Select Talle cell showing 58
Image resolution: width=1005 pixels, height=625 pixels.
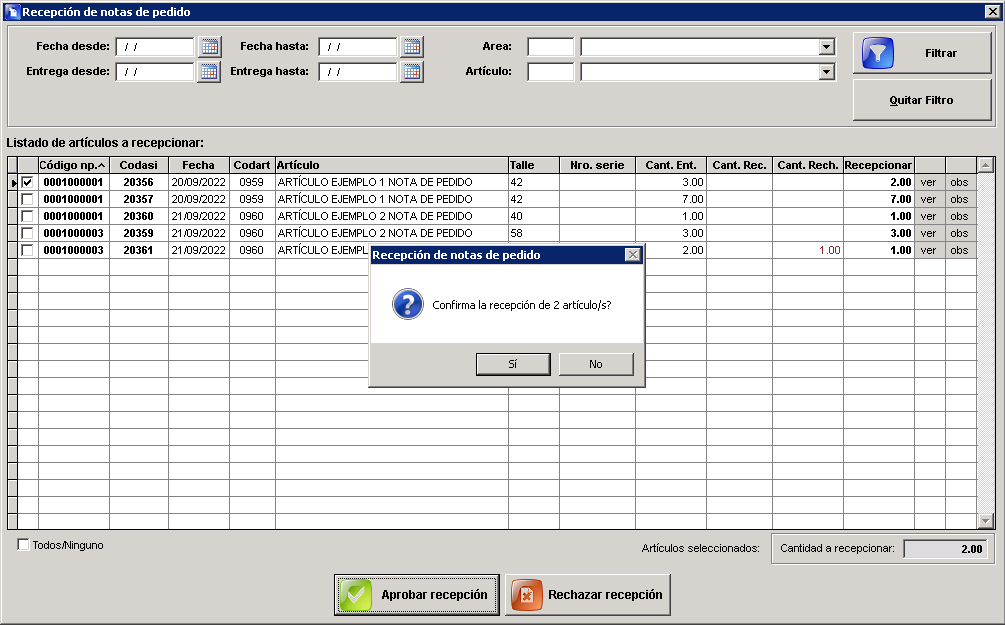pyautogui.click(x=534, y=233)
